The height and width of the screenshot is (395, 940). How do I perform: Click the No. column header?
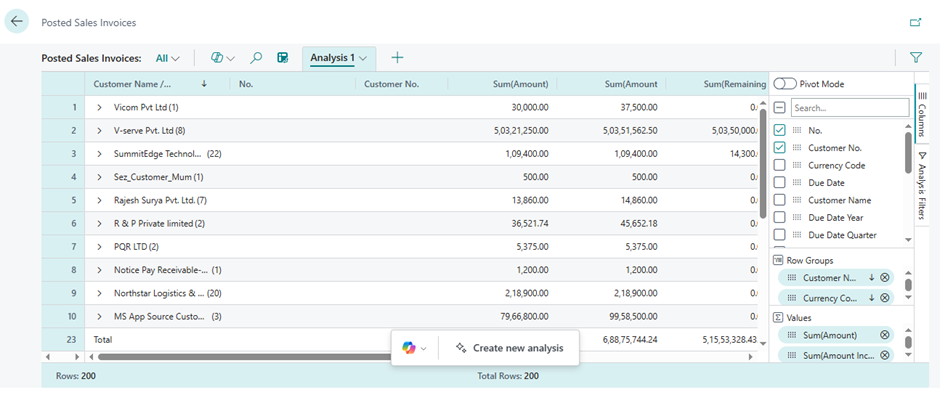[x=293, y=85]
